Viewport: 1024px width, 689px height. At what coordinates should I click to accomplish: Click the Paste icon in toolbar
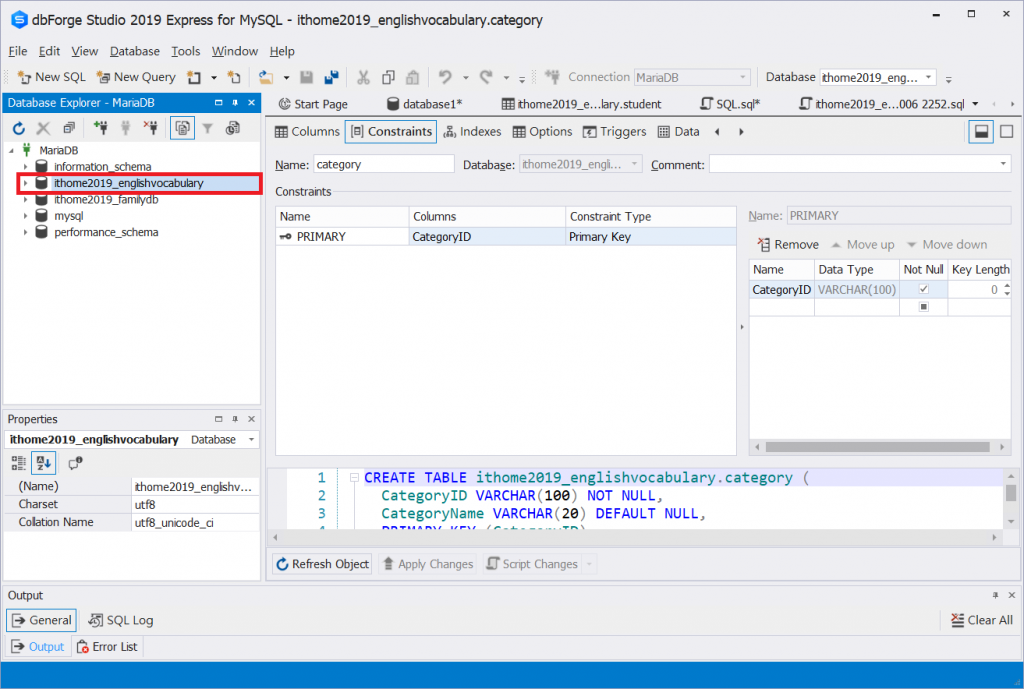pos(412,78)
